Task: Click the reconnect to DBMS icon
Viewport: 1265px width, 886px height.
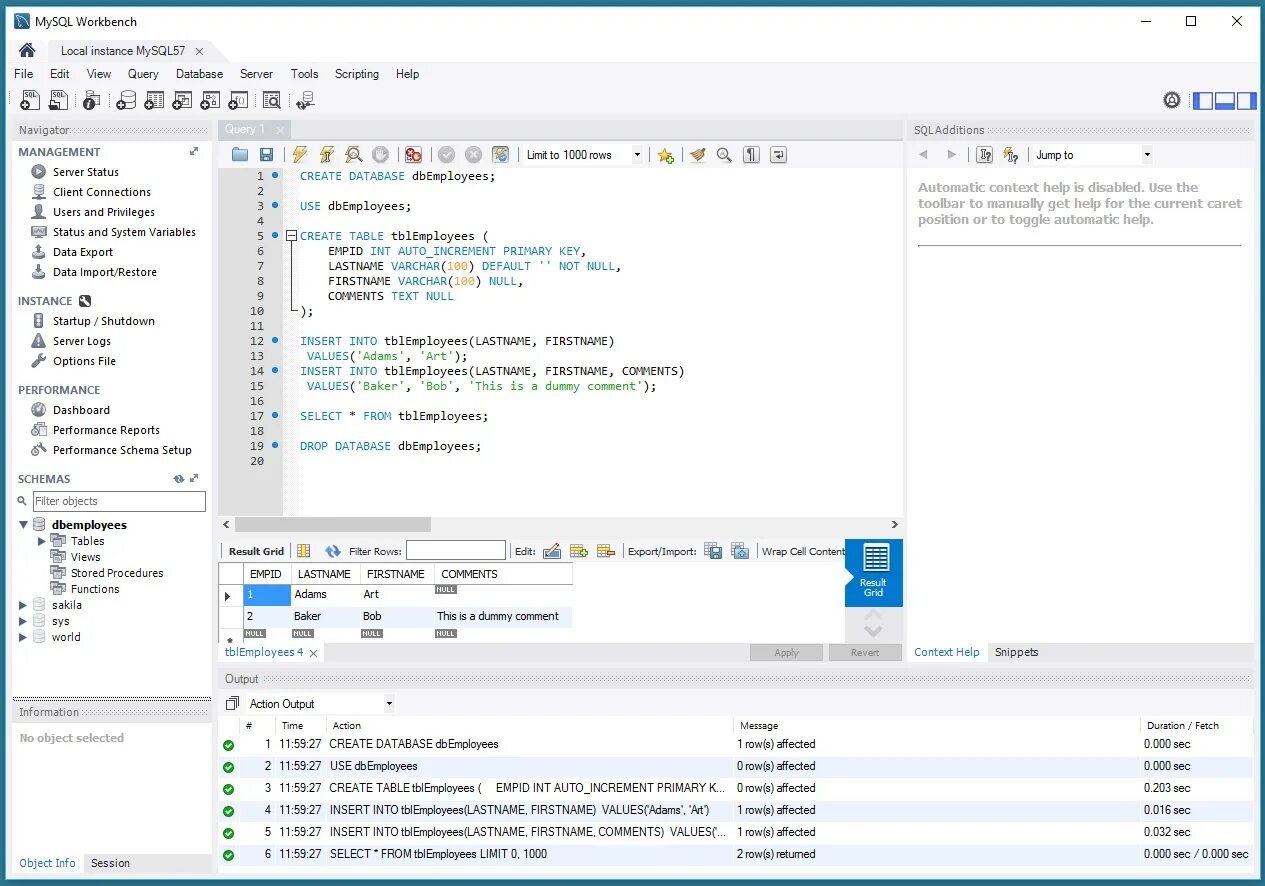Action: coord(306,100)
